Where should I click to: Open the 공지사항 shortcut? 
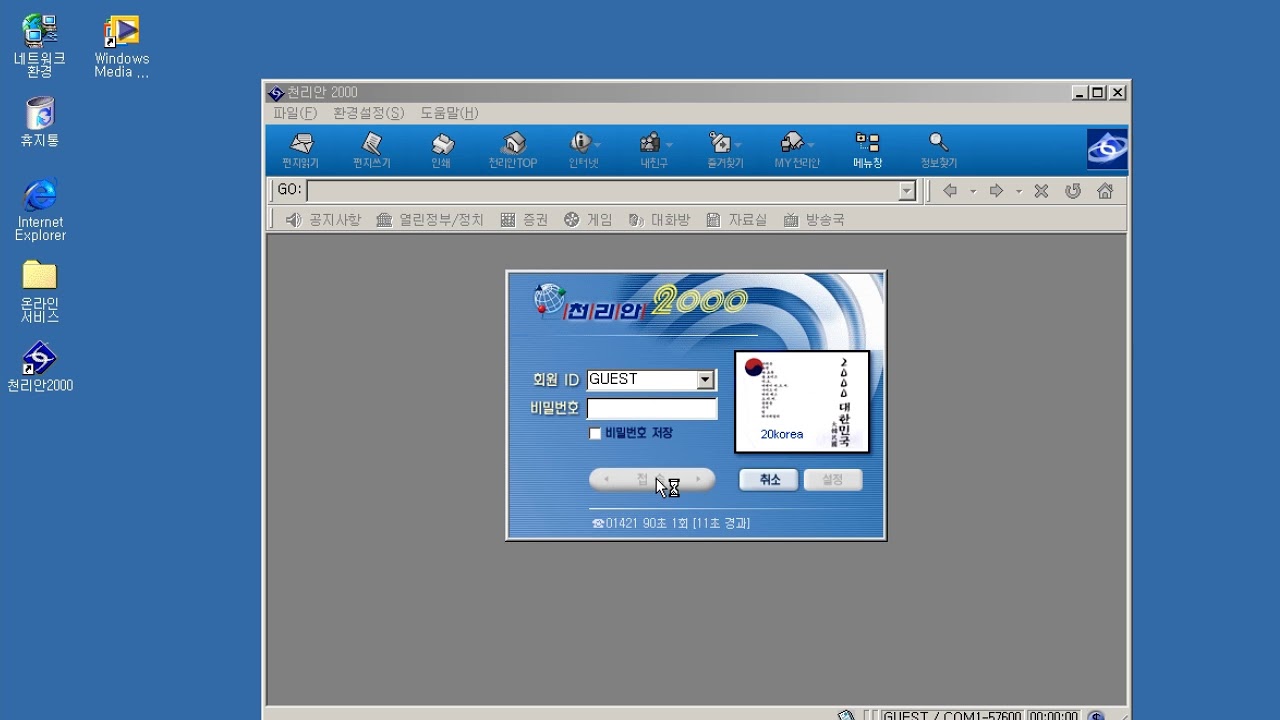[x=323, y=220]
